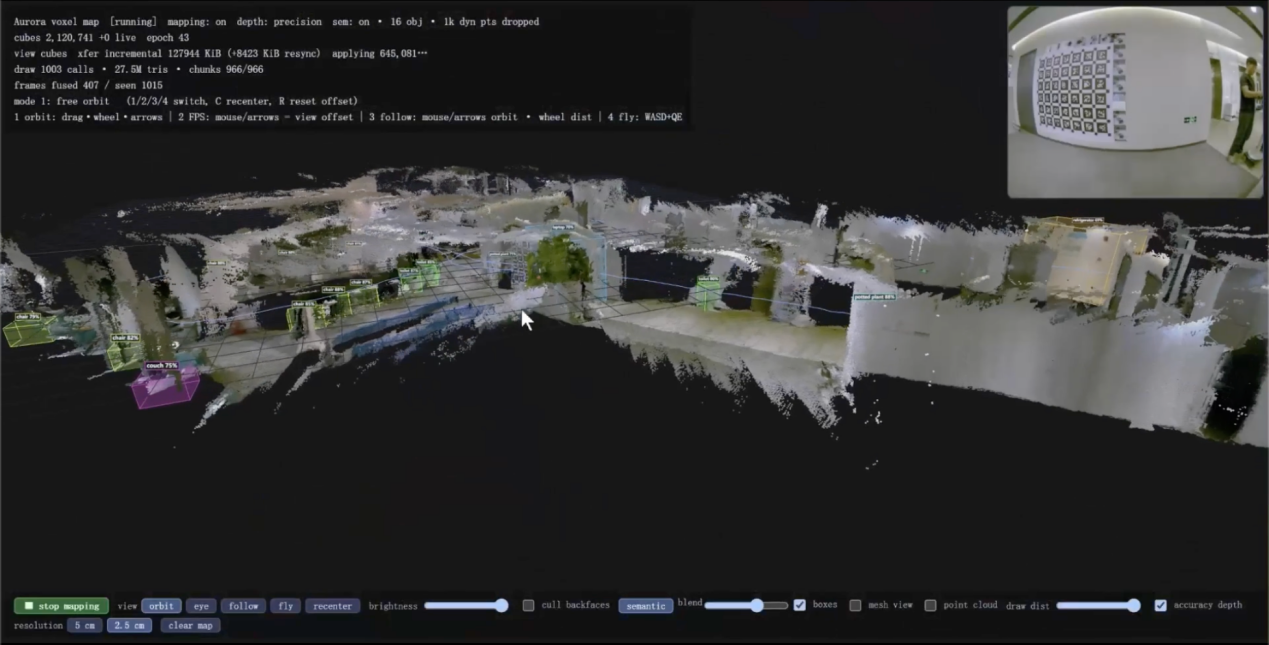
Task: Recenter the map view
Action: point(334,606)
